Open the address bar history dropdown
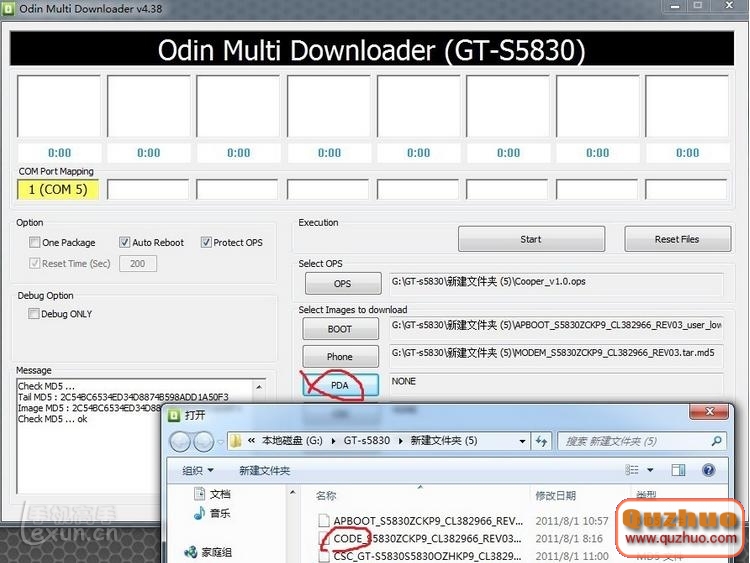 (522, 441)
